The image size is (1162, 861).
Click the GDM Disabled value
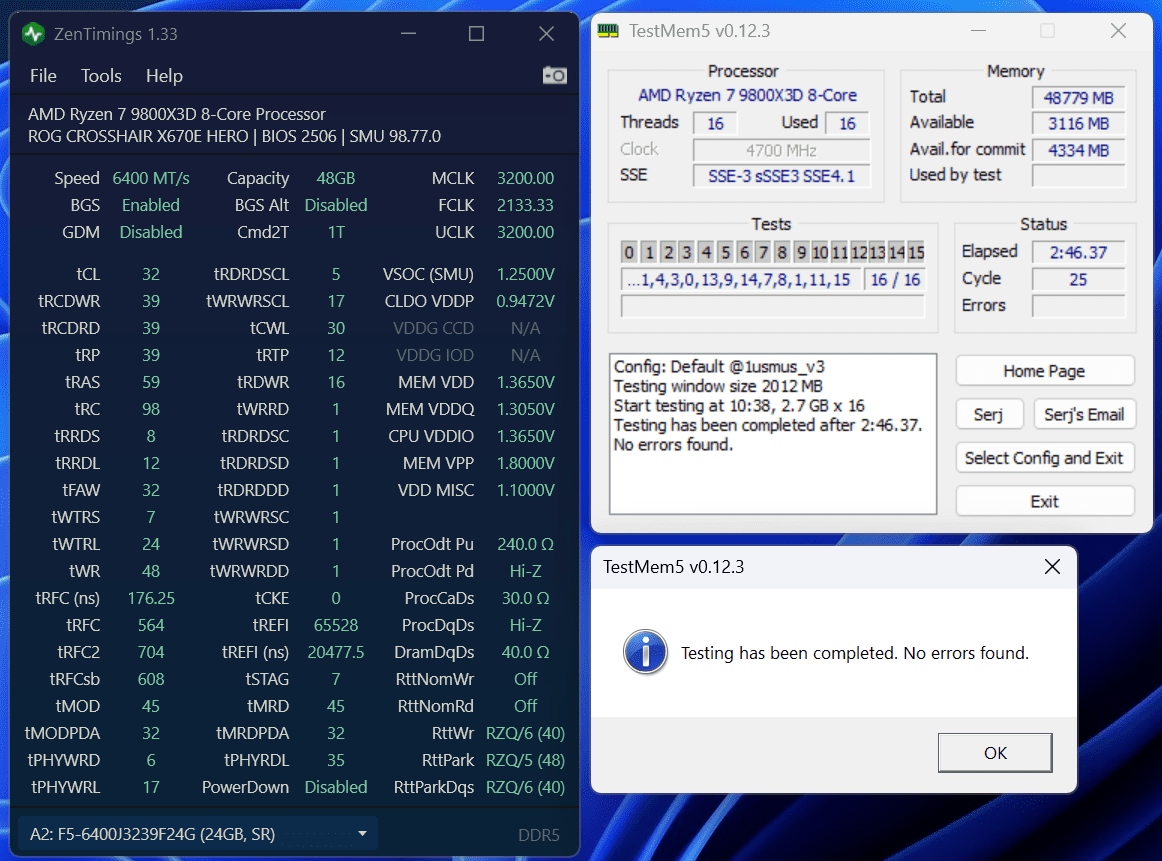pos(151,232)
